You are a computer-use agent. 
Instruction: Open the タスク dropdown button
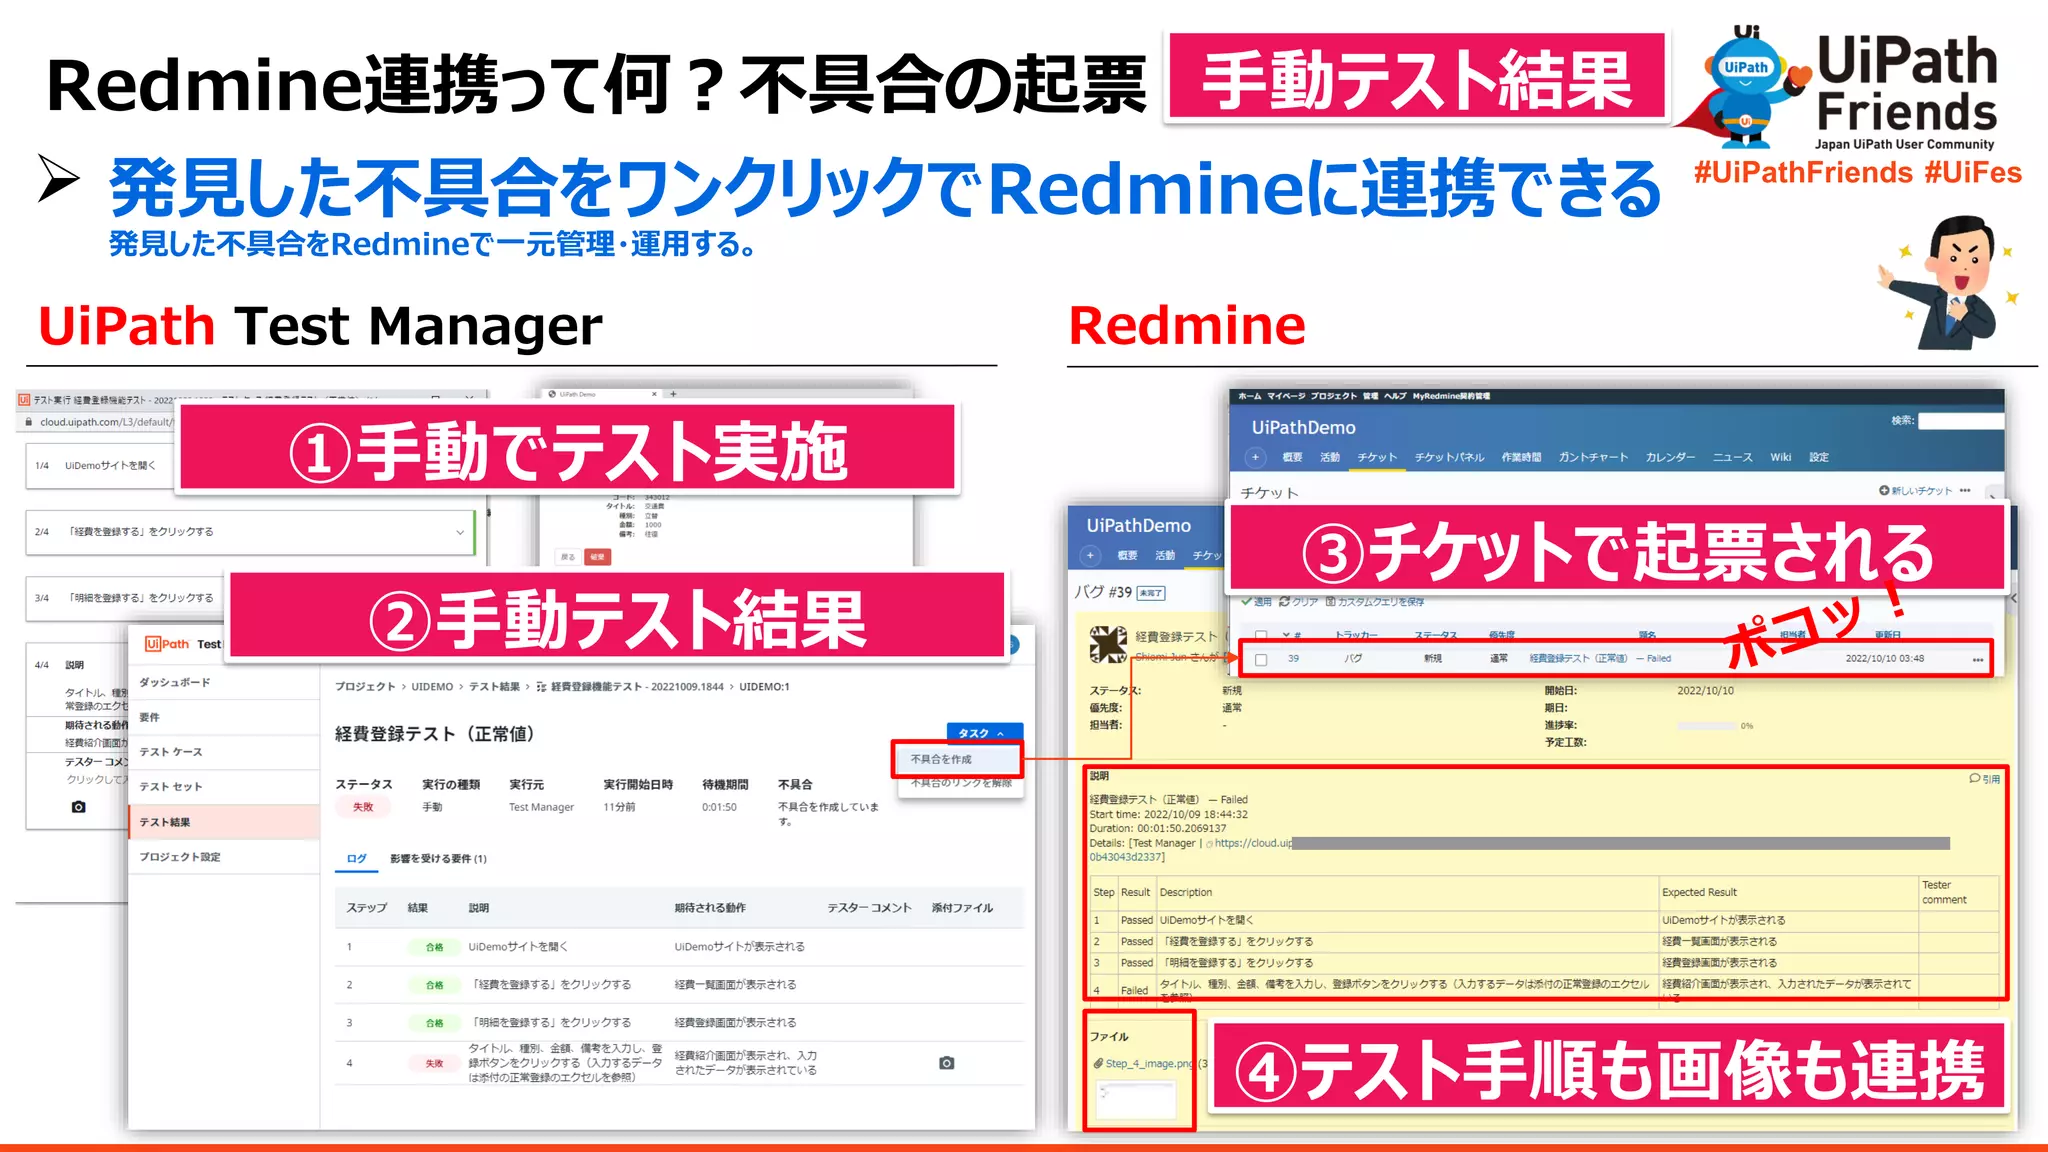click(983, 733)
